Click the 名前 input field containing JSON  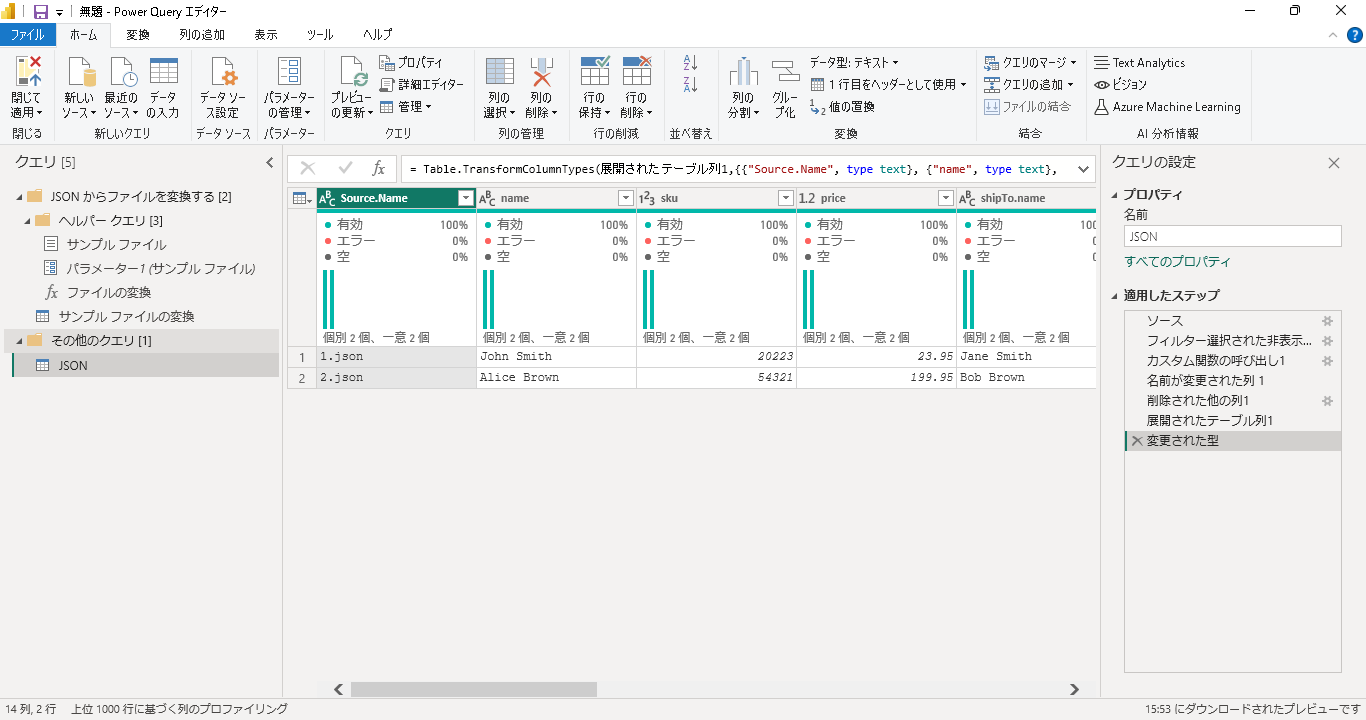(x=1232, y=237)
